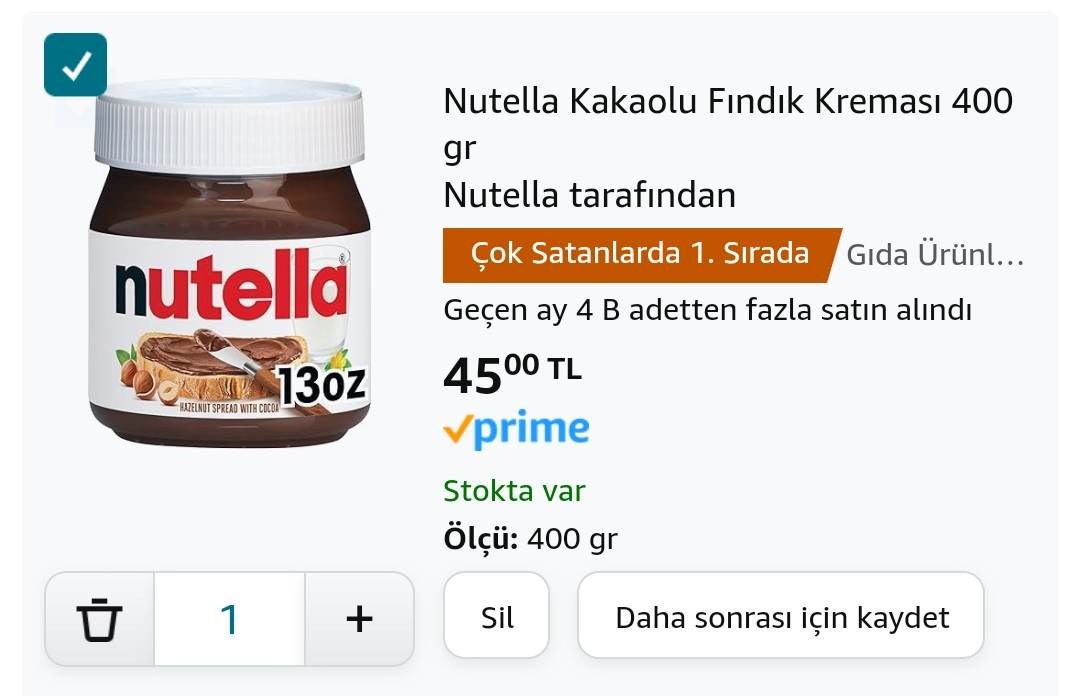Click the 13oz label on the jar image
The width and height of the screenshot is (1080, 696).
click(322, 386)
